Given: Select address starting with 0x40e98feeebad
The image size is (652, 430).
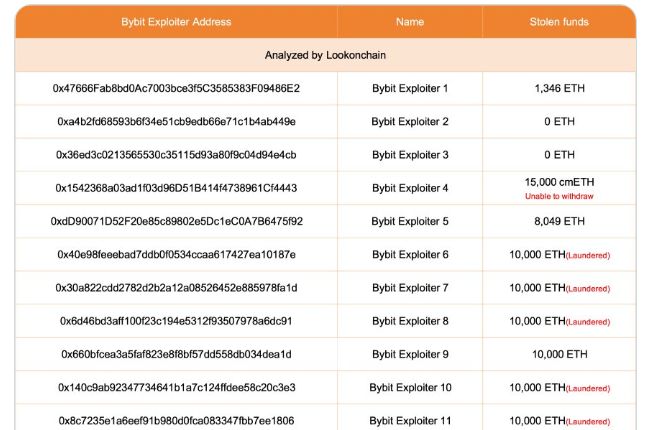Looking at the screenshot, I should point(176,255).
